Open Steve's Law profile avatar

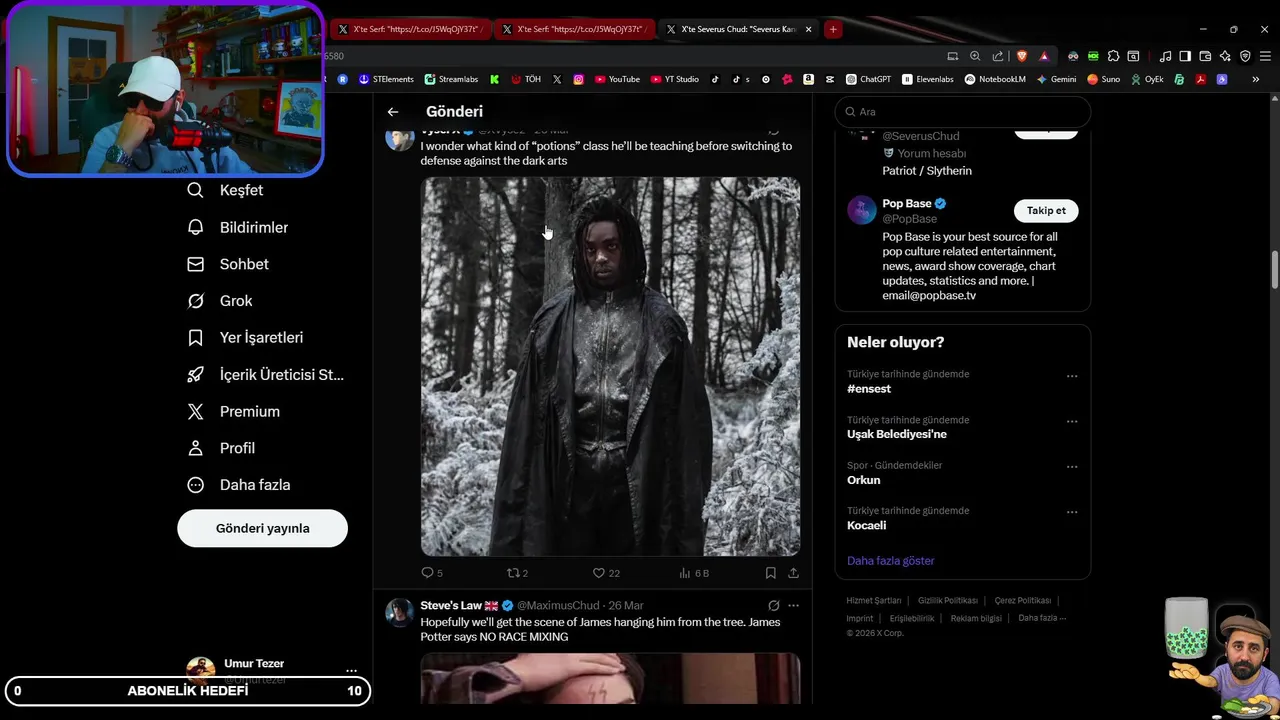[x=400, y=612]
